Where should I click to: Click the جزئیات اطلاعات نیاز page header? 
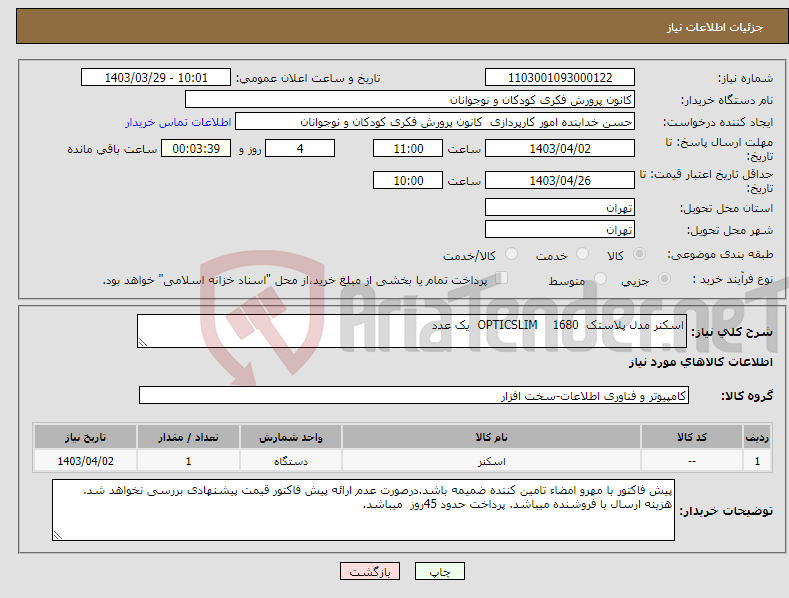715,27
